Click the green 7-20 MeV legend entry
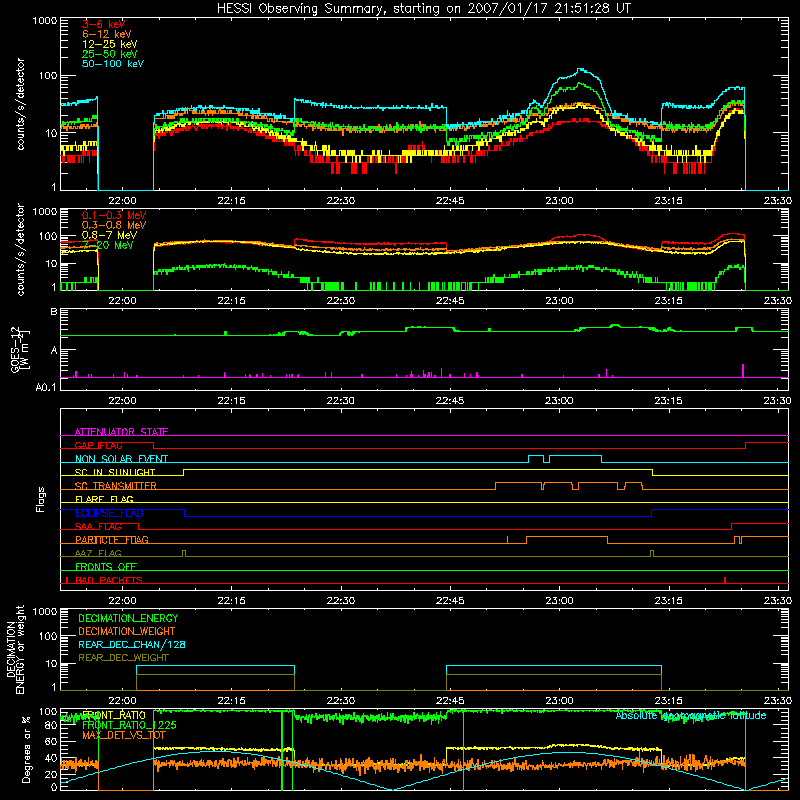The image size is (800, 800). point(108,245)
